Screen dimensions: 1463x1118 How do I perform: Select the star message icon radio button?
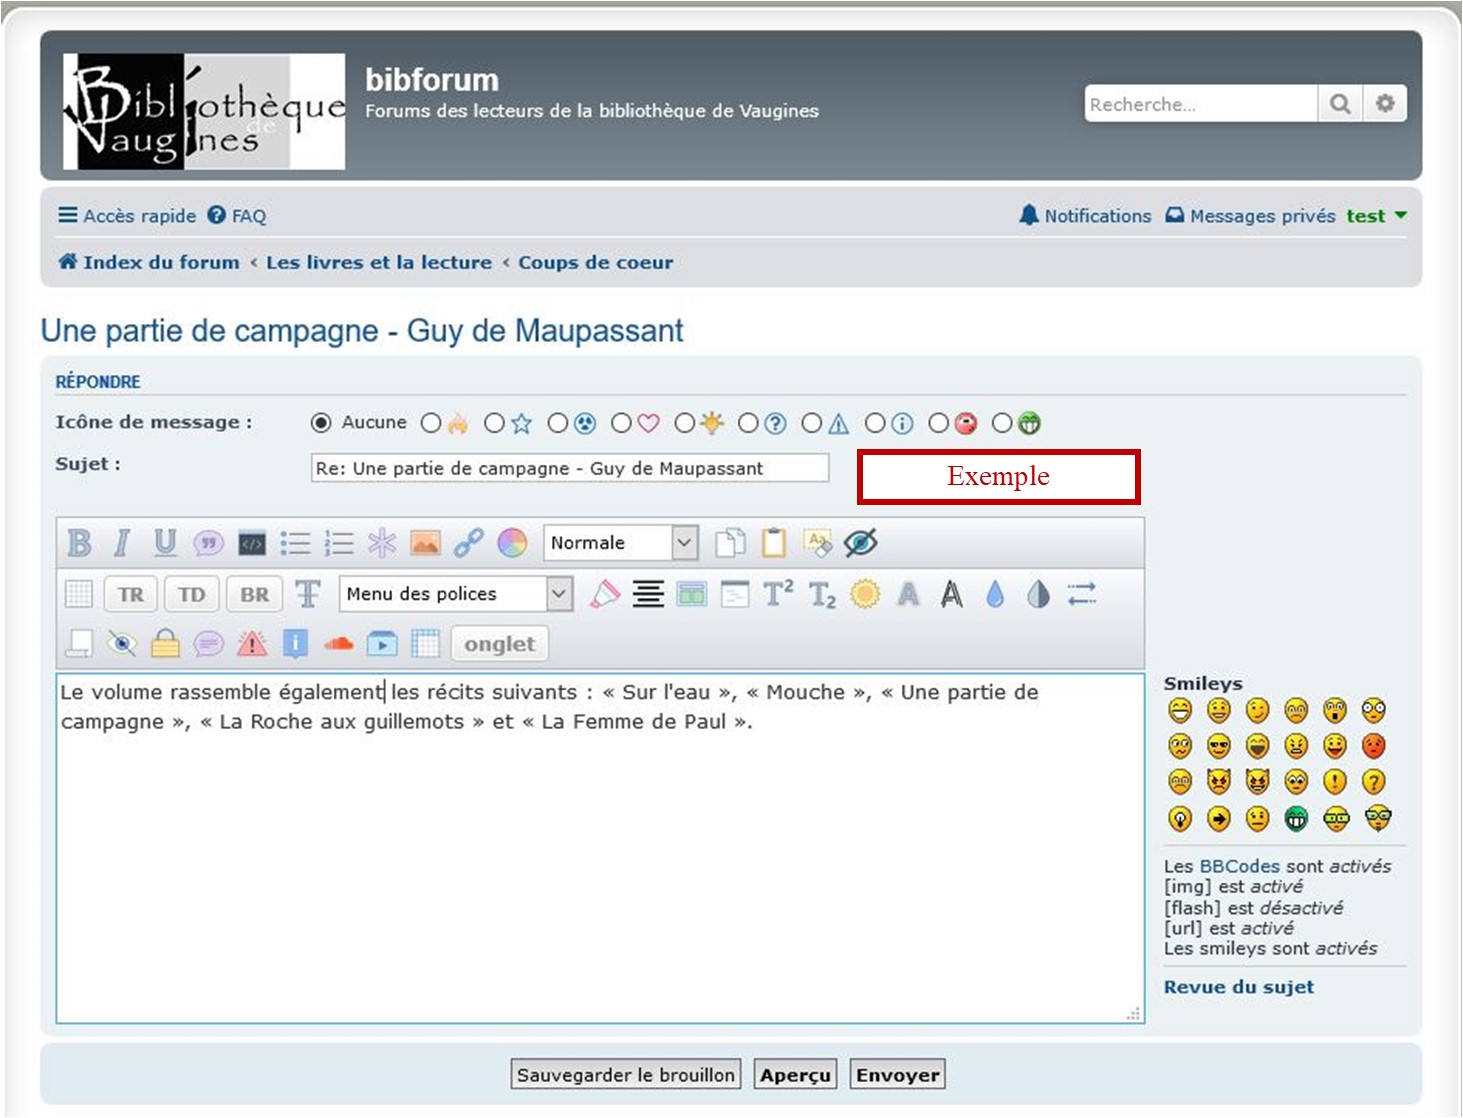click(x=494, y=423)
